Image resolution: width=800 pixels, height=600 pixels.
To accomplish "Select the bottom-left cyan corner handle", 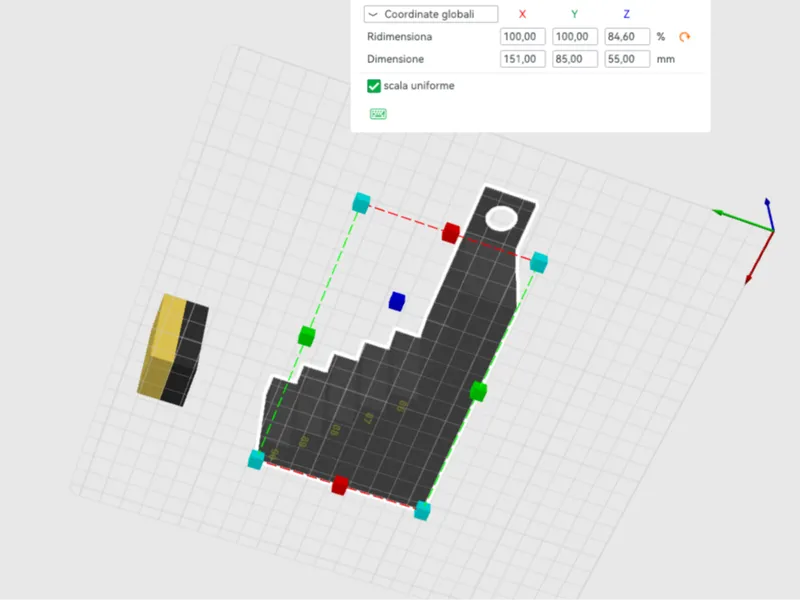I will tap(256, 459).
